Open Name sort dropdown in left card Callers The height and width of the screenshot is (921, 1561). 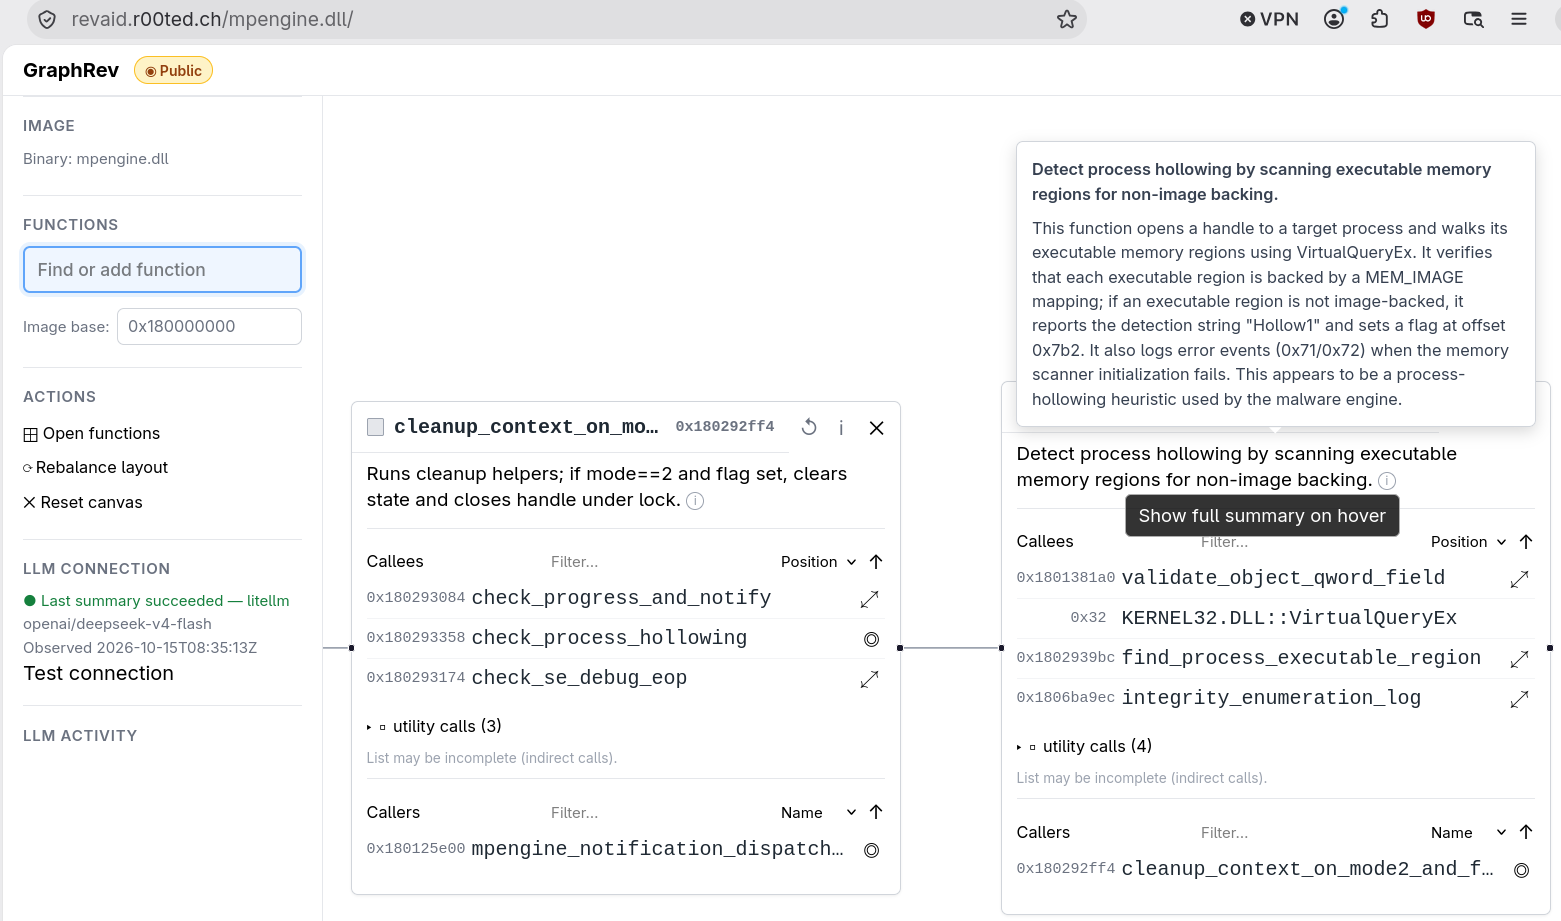(818, 813)
